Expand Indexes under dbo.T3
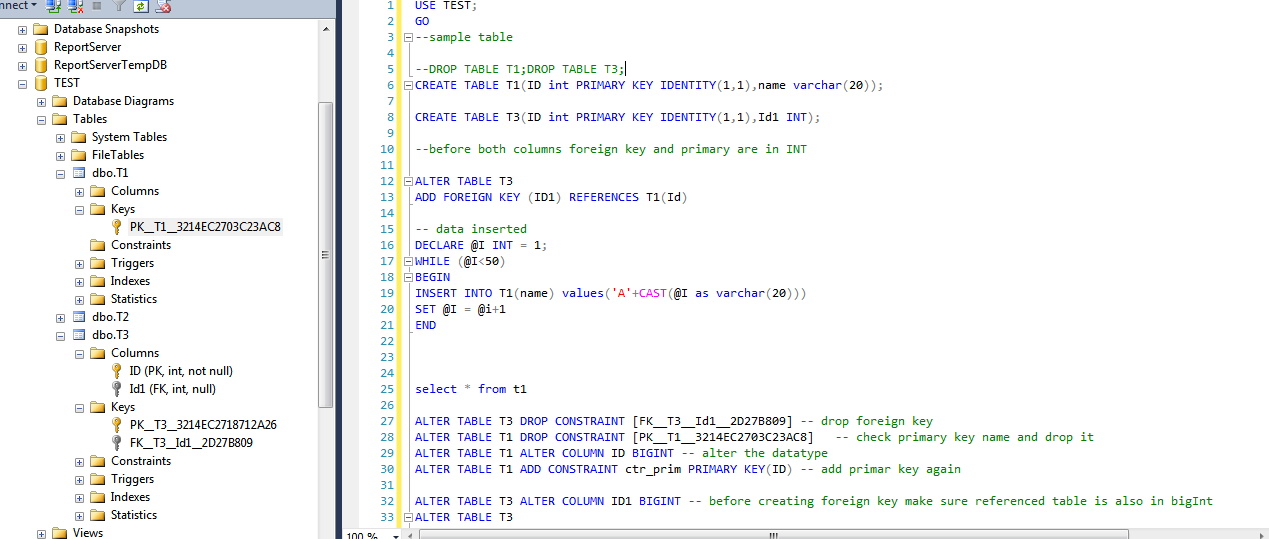 pos(79,497)
